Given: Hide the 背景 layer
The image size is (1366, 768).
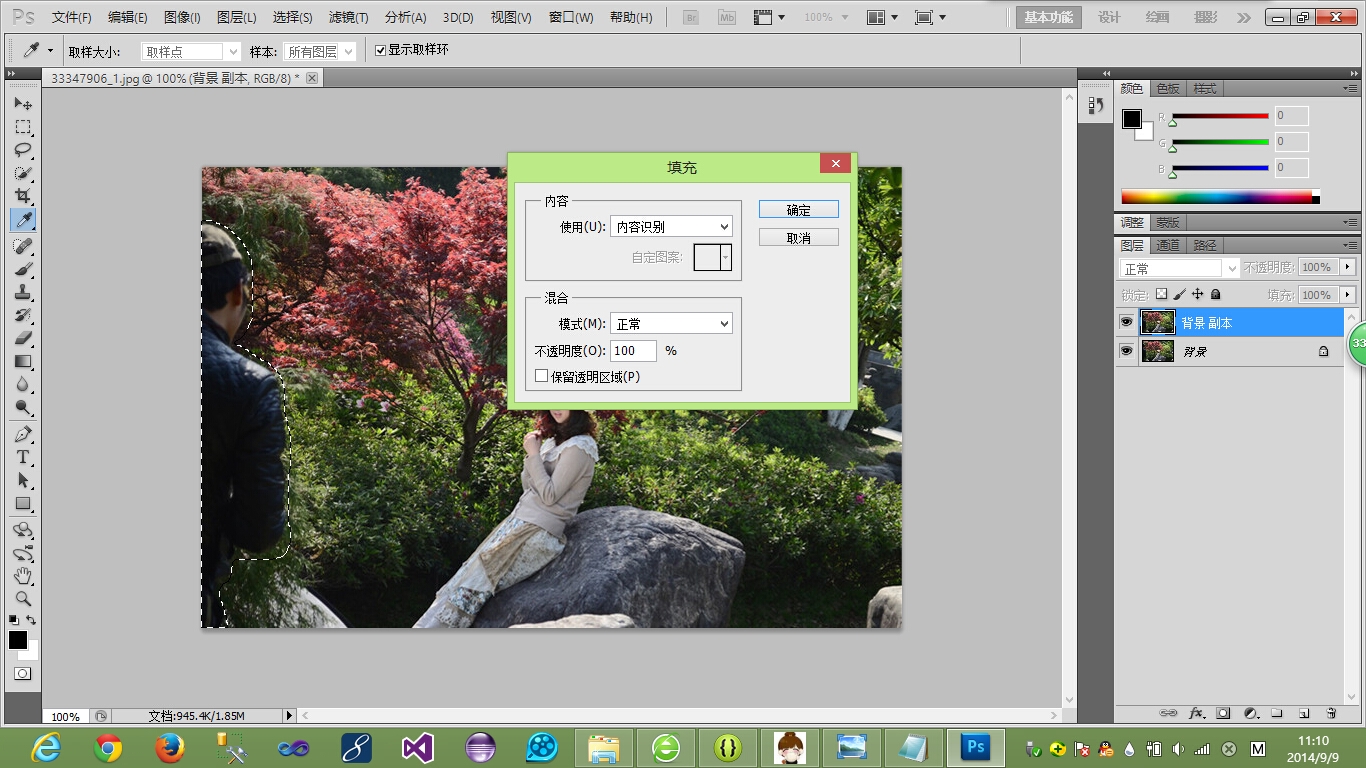Looking at the screenshot, I should [1126, 351].
